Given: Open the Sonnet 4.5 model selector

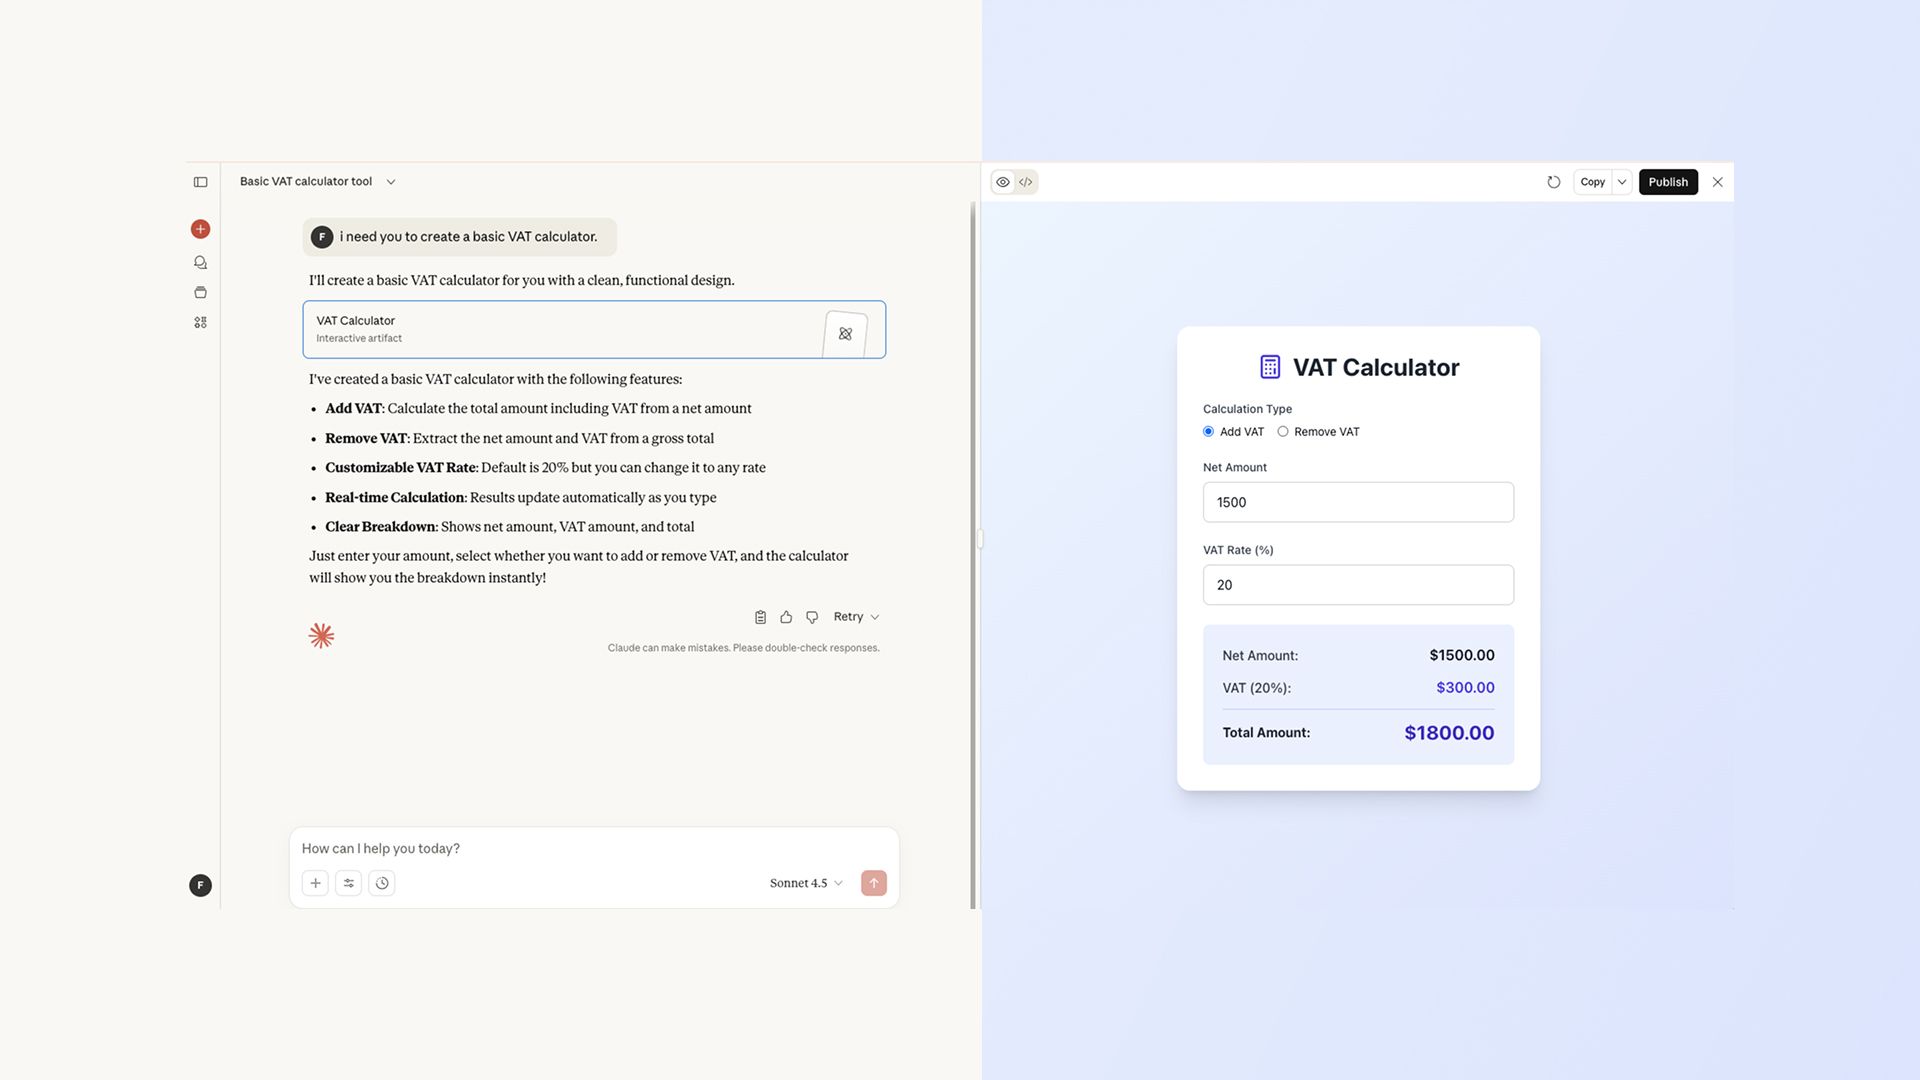Looking at the screenshot, I should pos(804,883).
